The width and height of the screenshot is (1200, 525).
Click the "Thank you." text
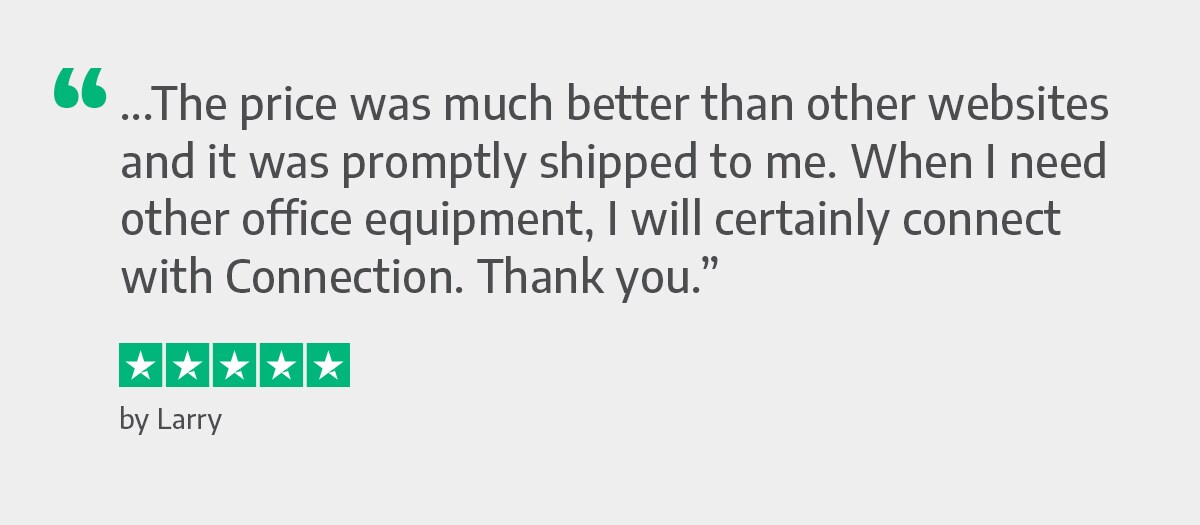(x=585, y=277)
